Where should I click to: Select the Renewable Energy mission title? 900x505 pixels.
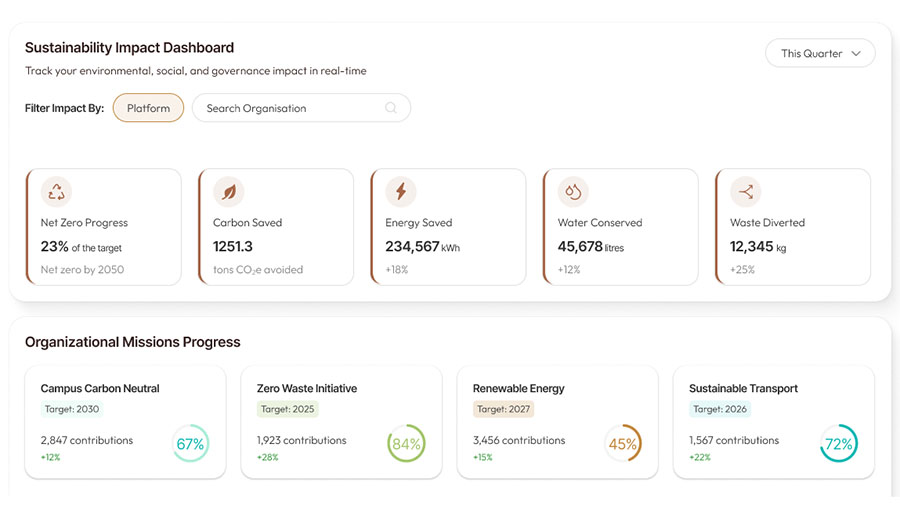click(519, 388)
